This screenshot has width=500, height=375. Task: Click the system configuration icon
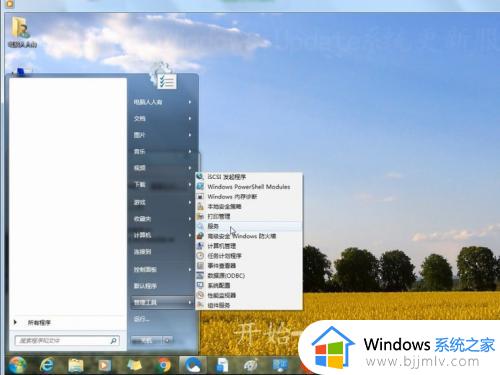click(200, 285)
